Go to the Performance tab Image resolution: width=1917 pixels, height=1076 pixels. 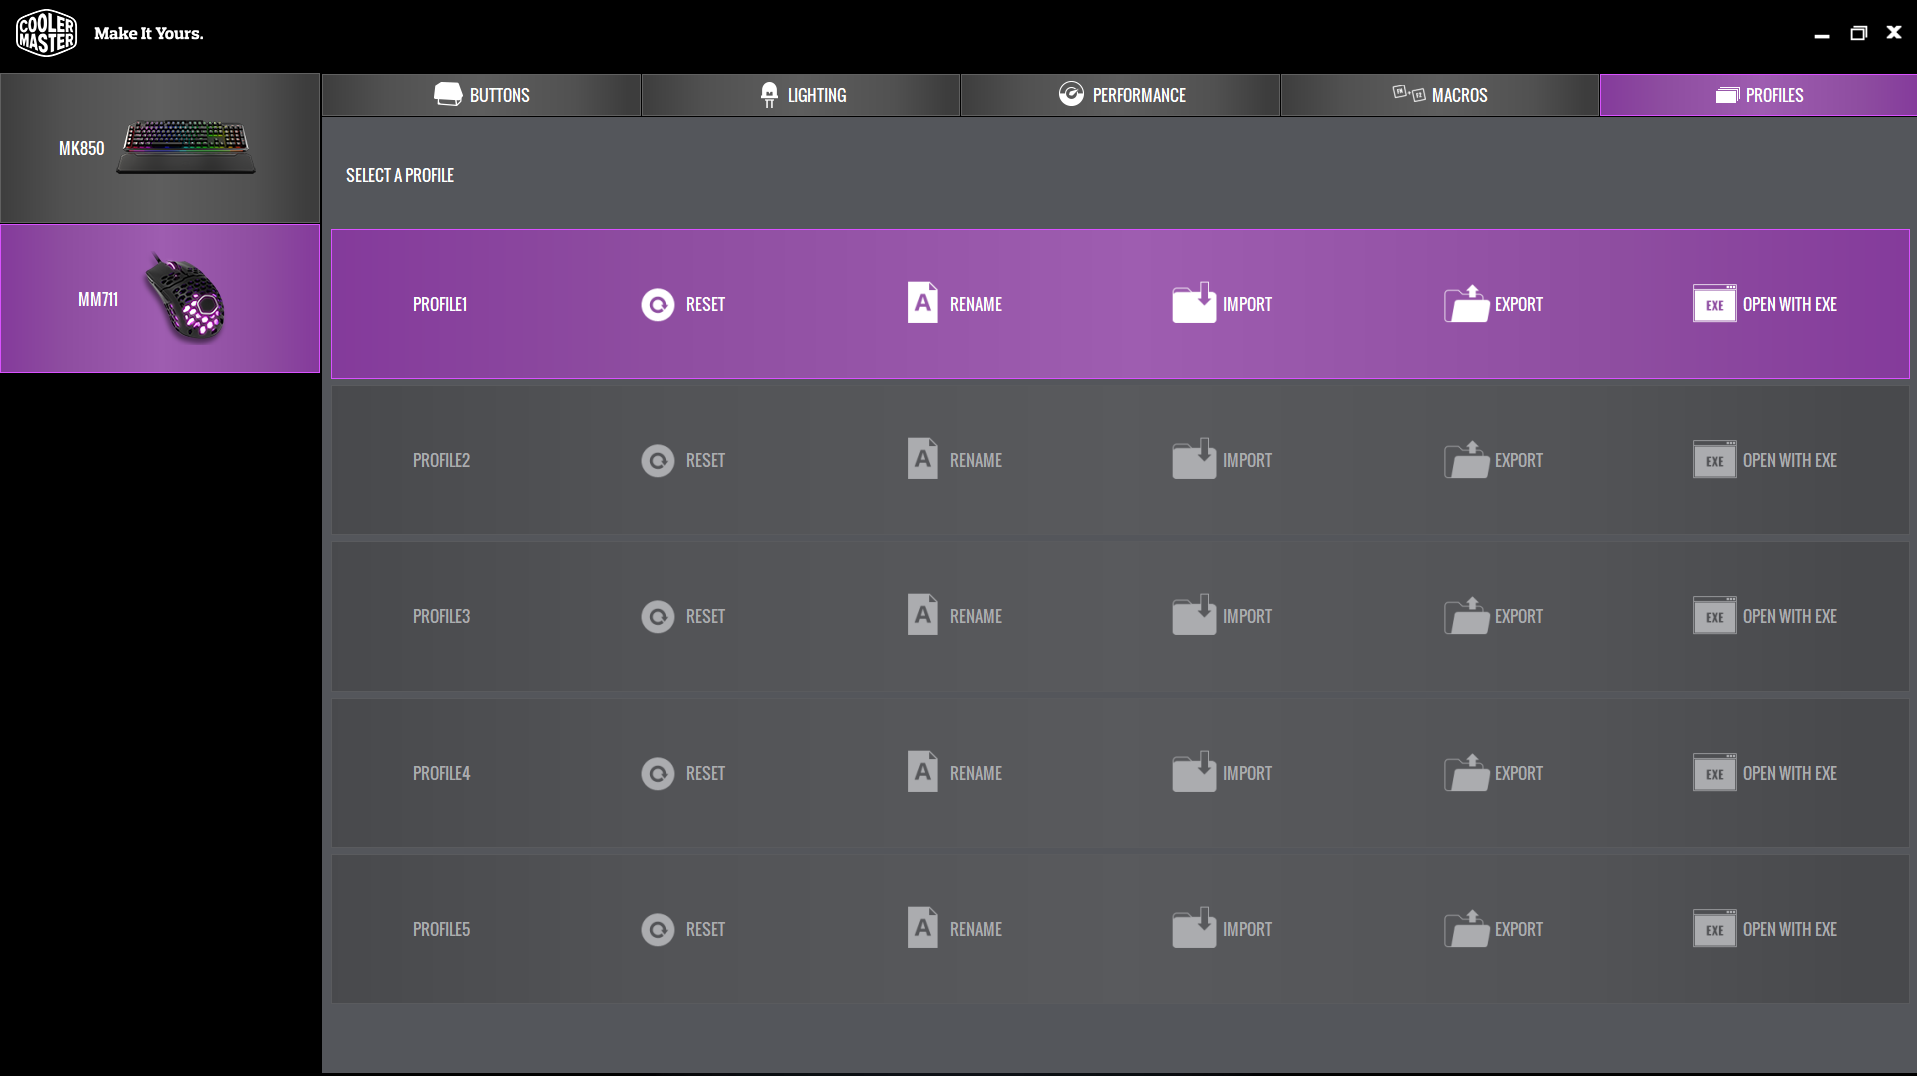[1121, 95]
